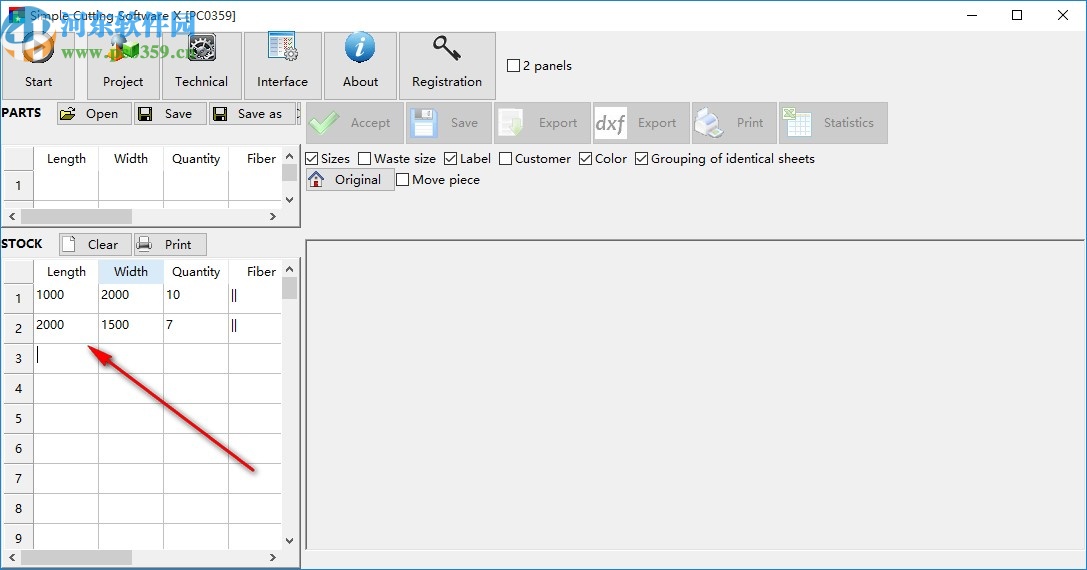The height and width of the screenshot is (570, 1087).
Task: Select stock quantity cell 10
Action: coord(196,298)
